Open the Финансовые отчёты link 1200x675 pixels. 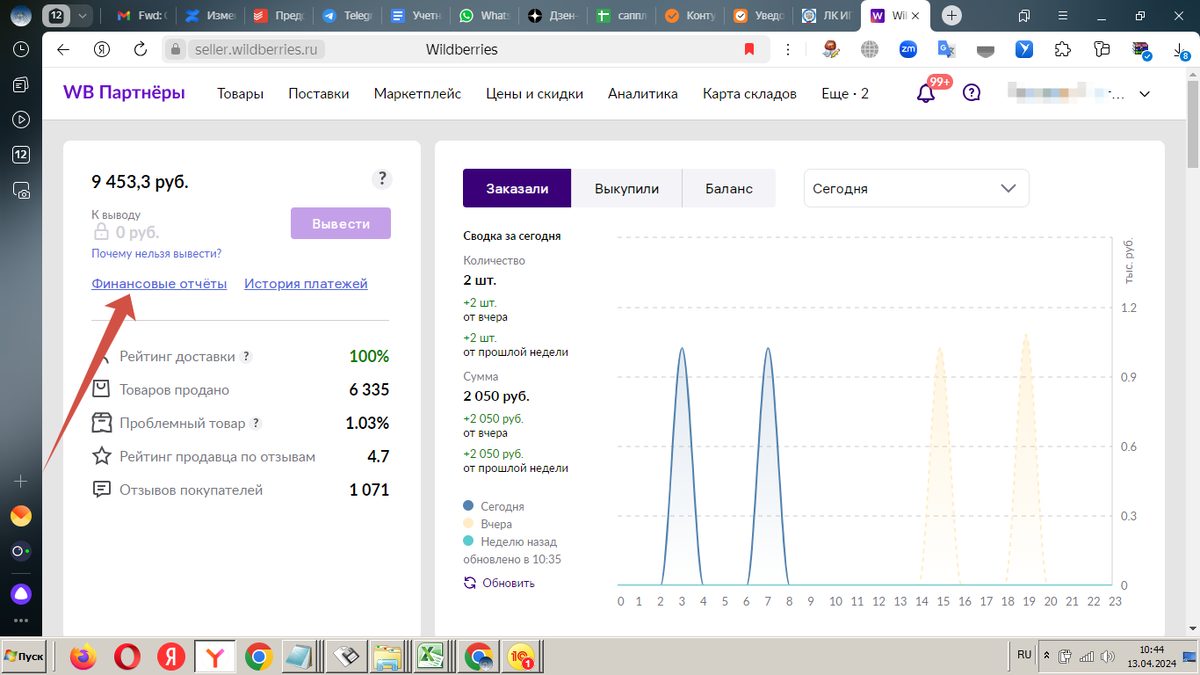(x=159, y=283)
